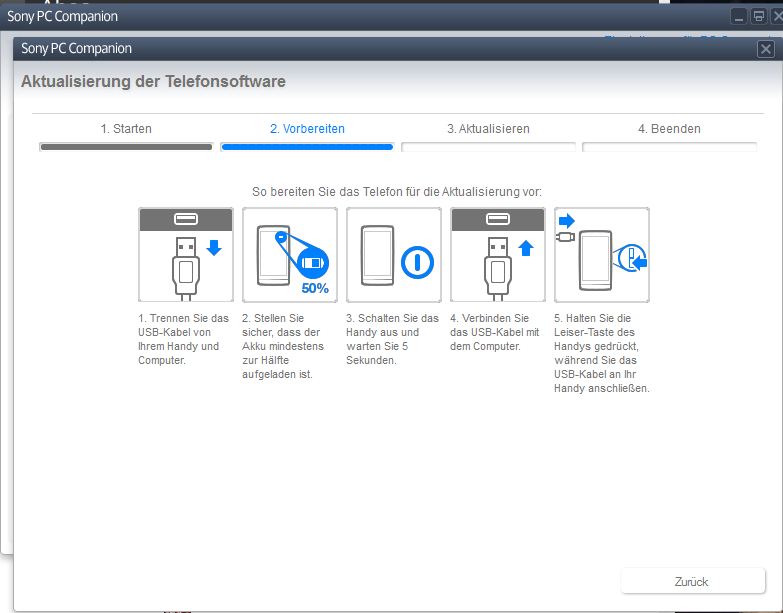Select the hold volume-down key illustration
This screenshot has width=783, height=613.
click(602, 255)
